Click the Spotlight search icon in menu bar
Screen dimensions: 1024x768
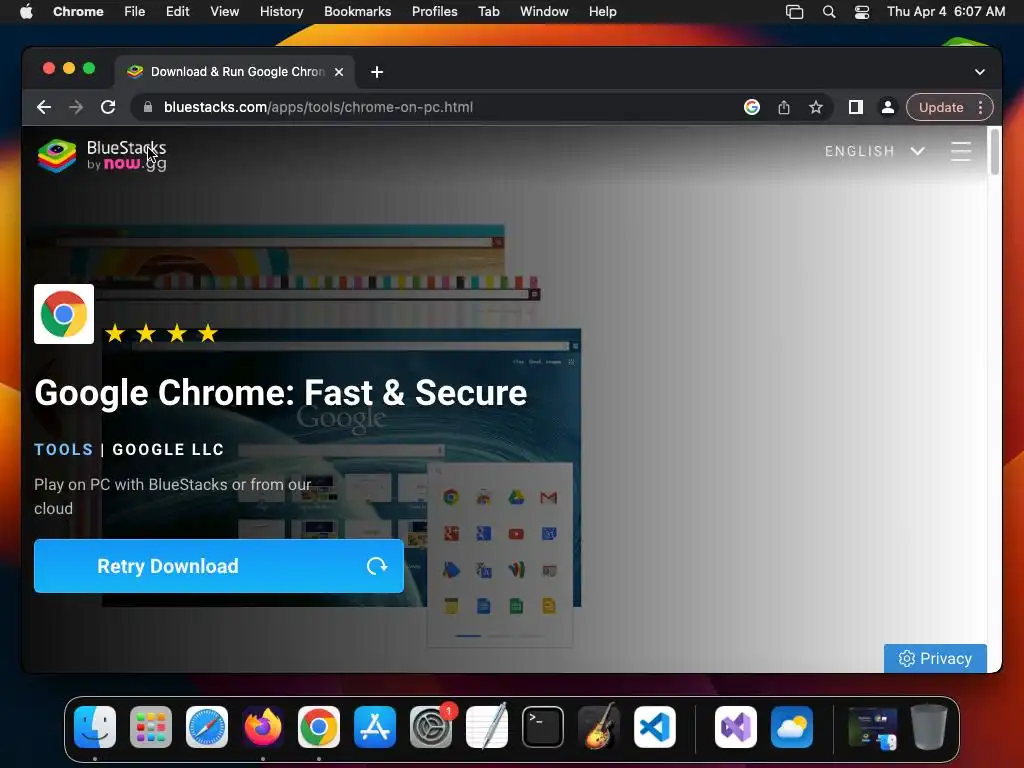coord(829,12)
